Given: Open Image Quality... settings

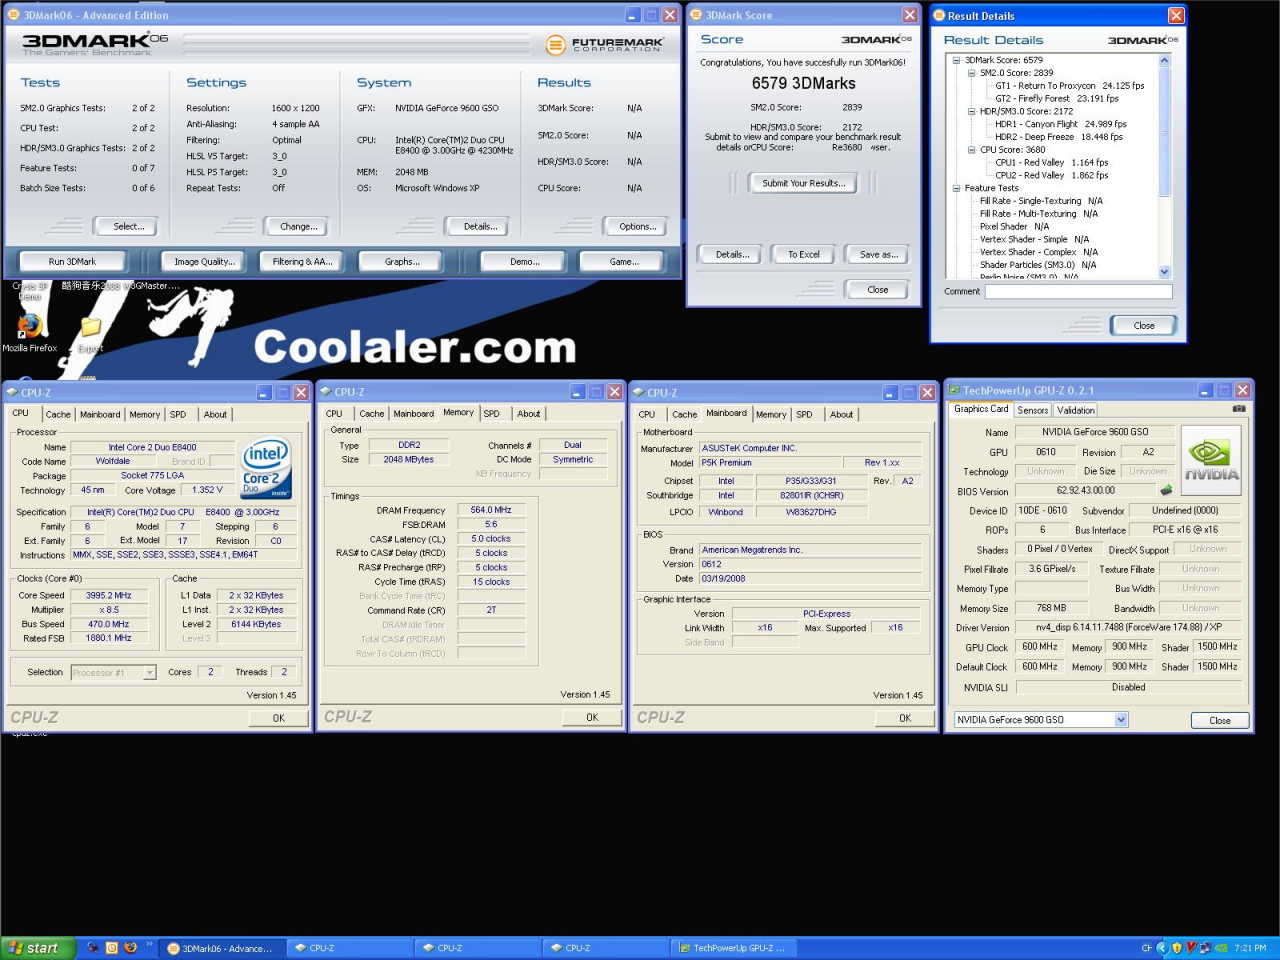Looking at the screenshot, I should tap(204, 262).
